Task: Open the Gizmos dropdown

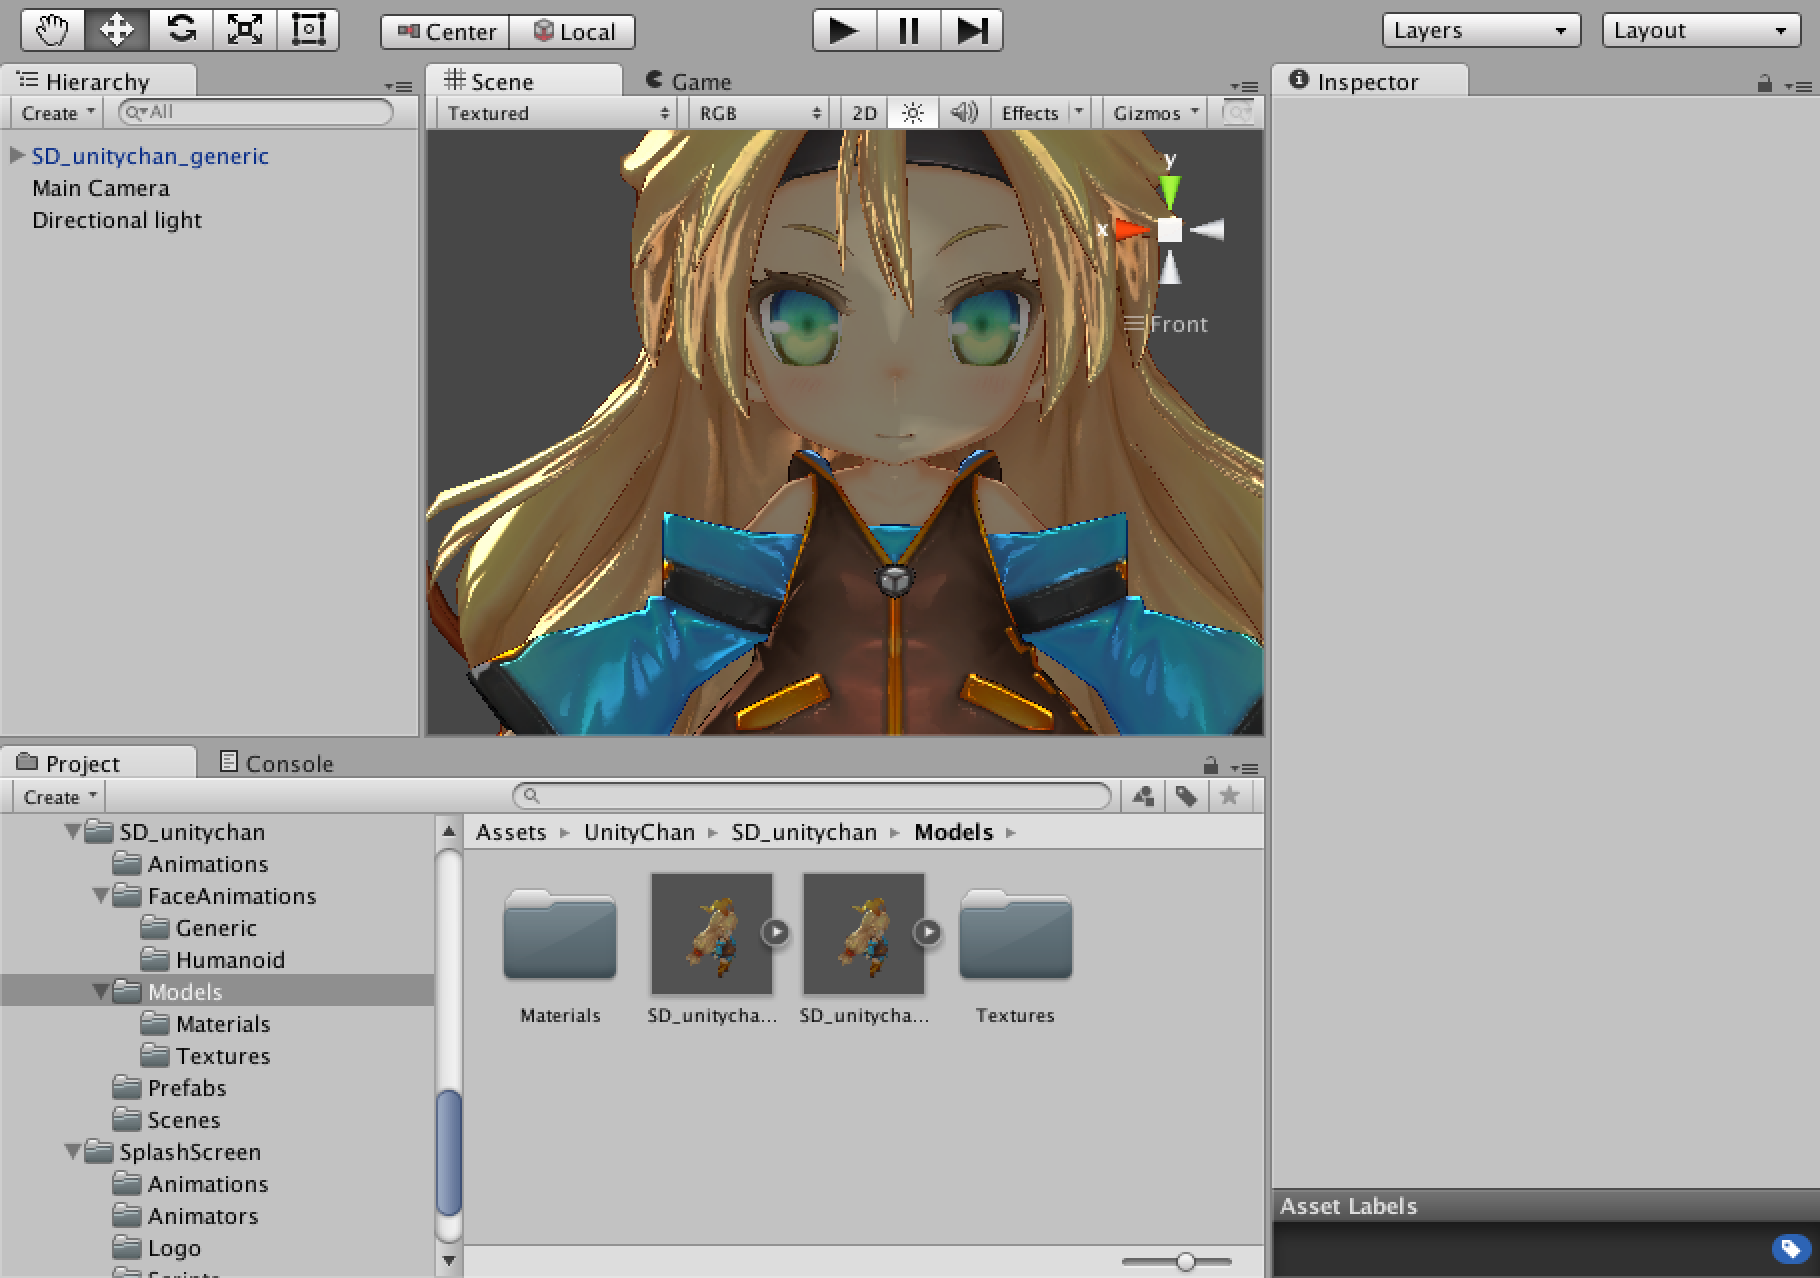Action: point(1156,113)
